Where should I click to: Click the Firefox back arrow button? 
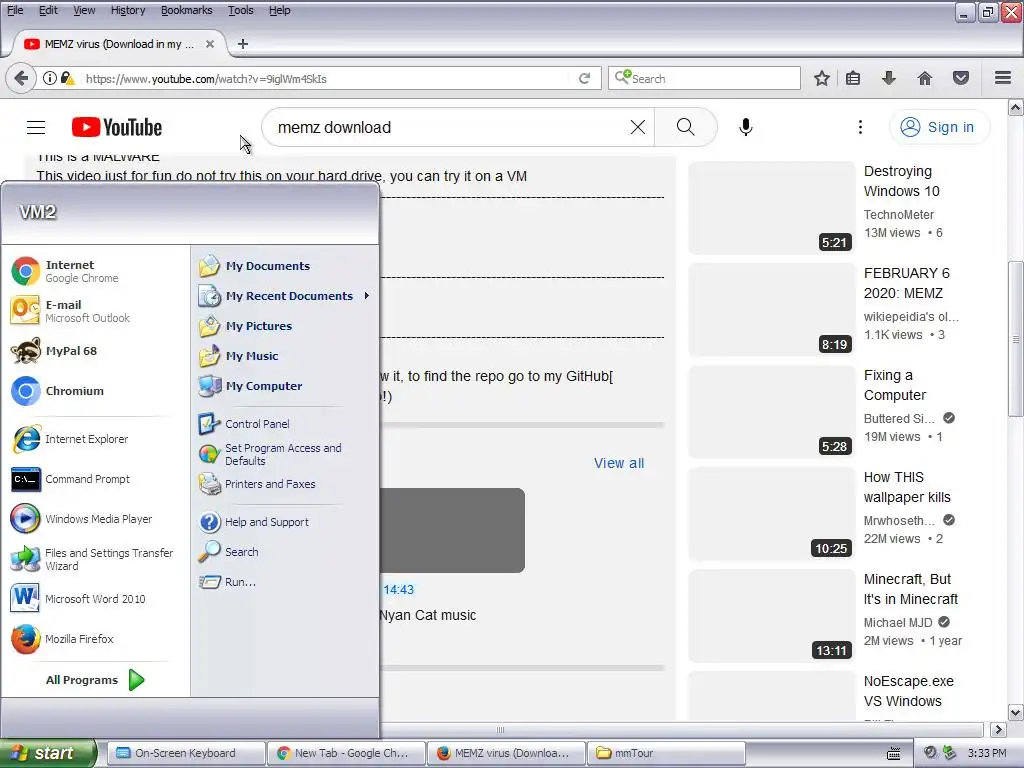(21, 78)
